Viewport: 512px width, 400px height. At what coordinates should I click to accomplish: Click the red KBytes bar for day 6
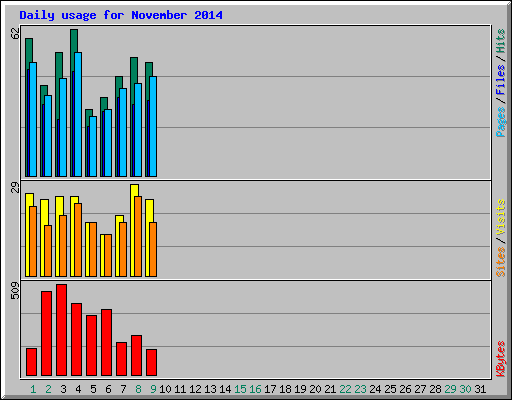click(106, 343)
